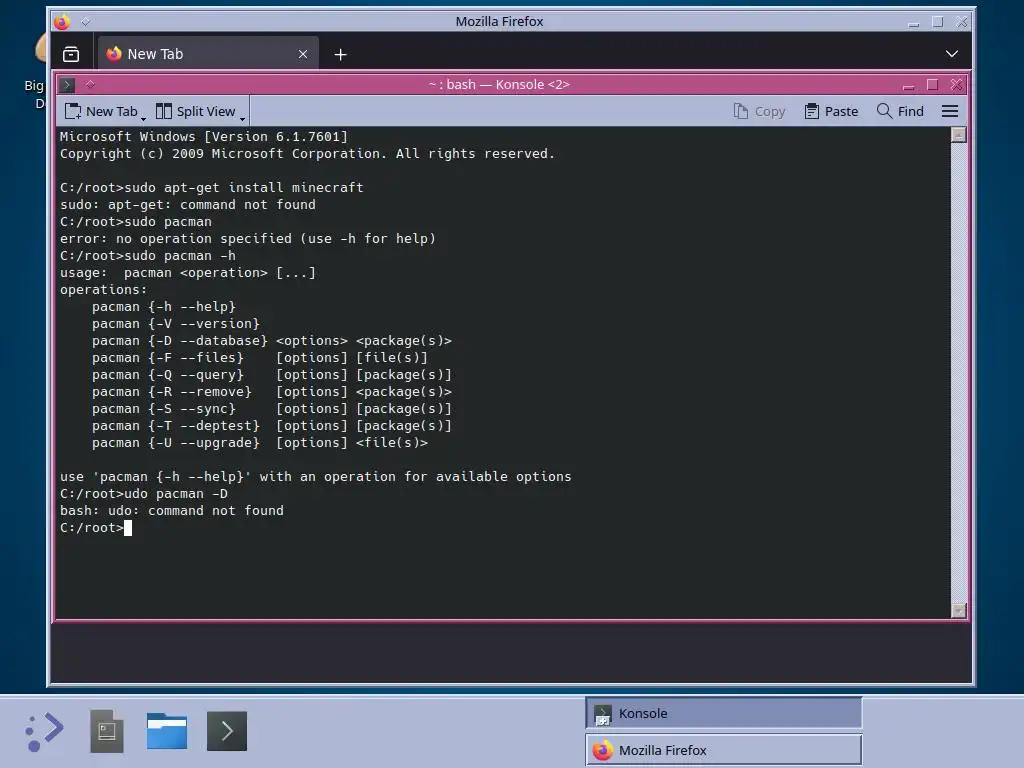Click the Konsole terminal icon in title bar
This screenshot has width=1024, height=768.
67,84
